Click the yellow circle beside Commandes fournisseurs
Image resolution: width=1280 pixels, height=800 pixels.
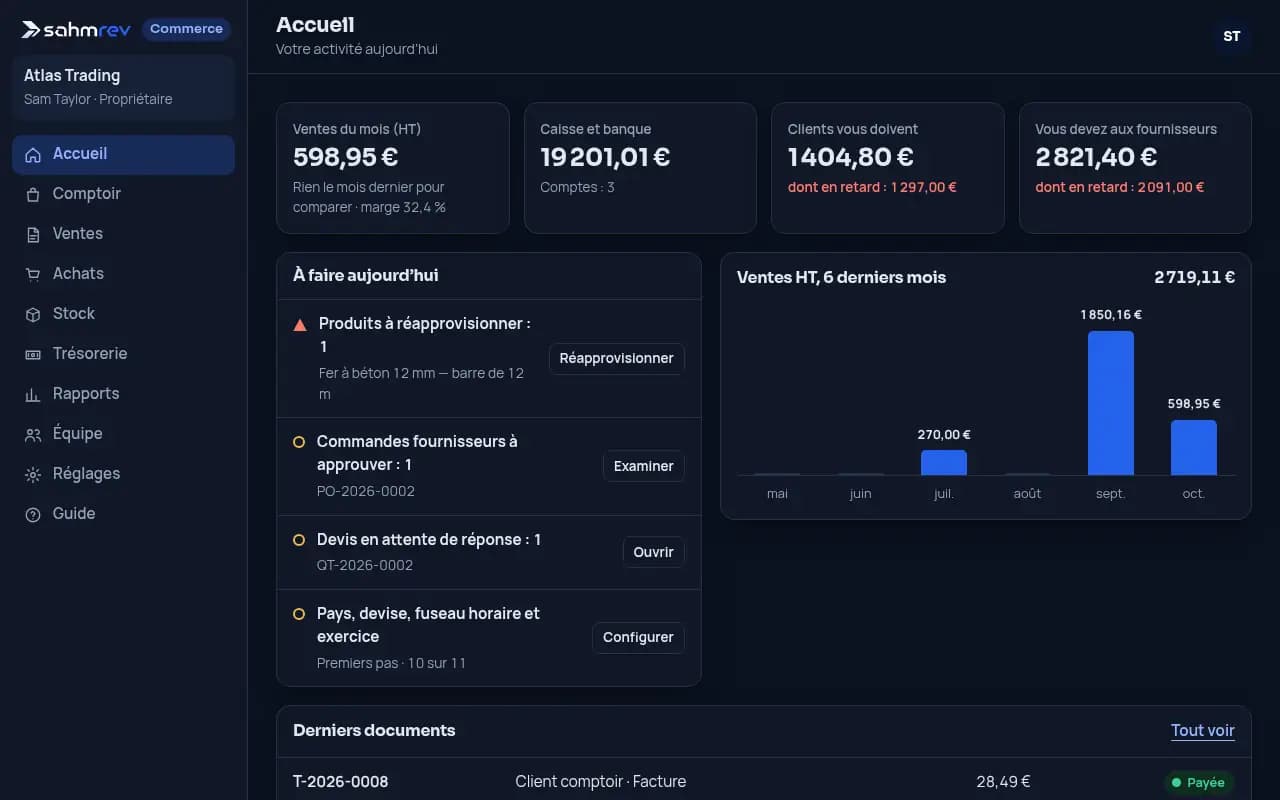point(299,442)
